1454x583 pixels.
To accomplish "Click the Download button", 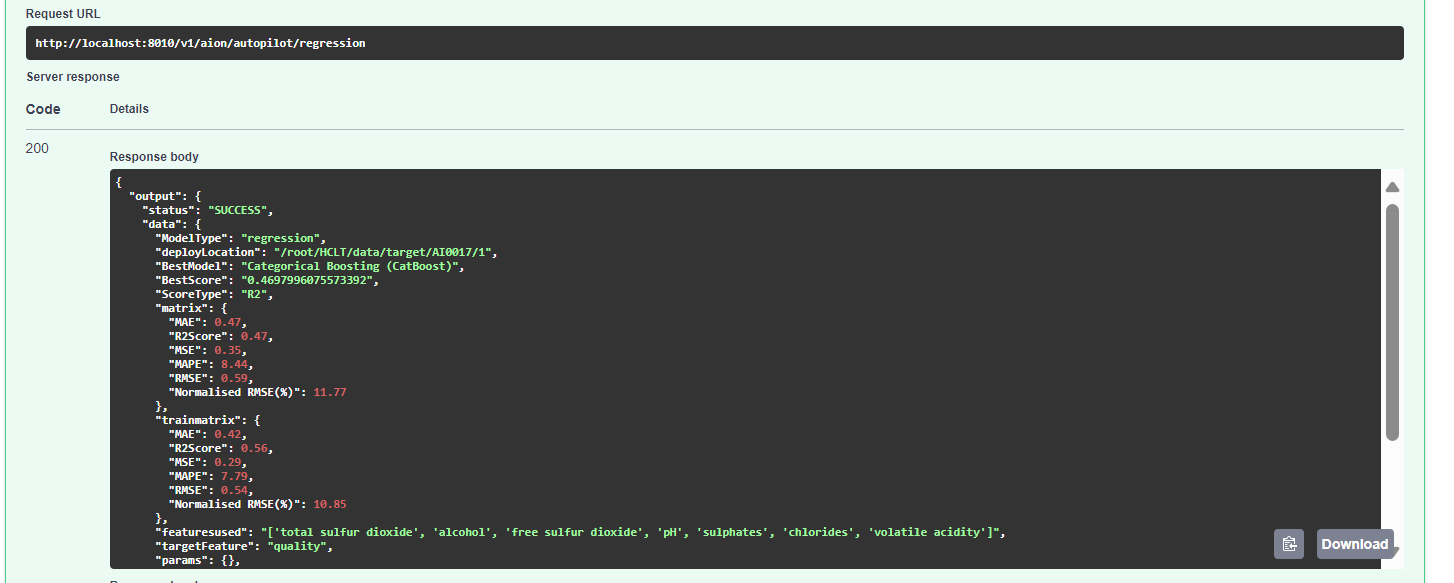I will click(1354, 544).
